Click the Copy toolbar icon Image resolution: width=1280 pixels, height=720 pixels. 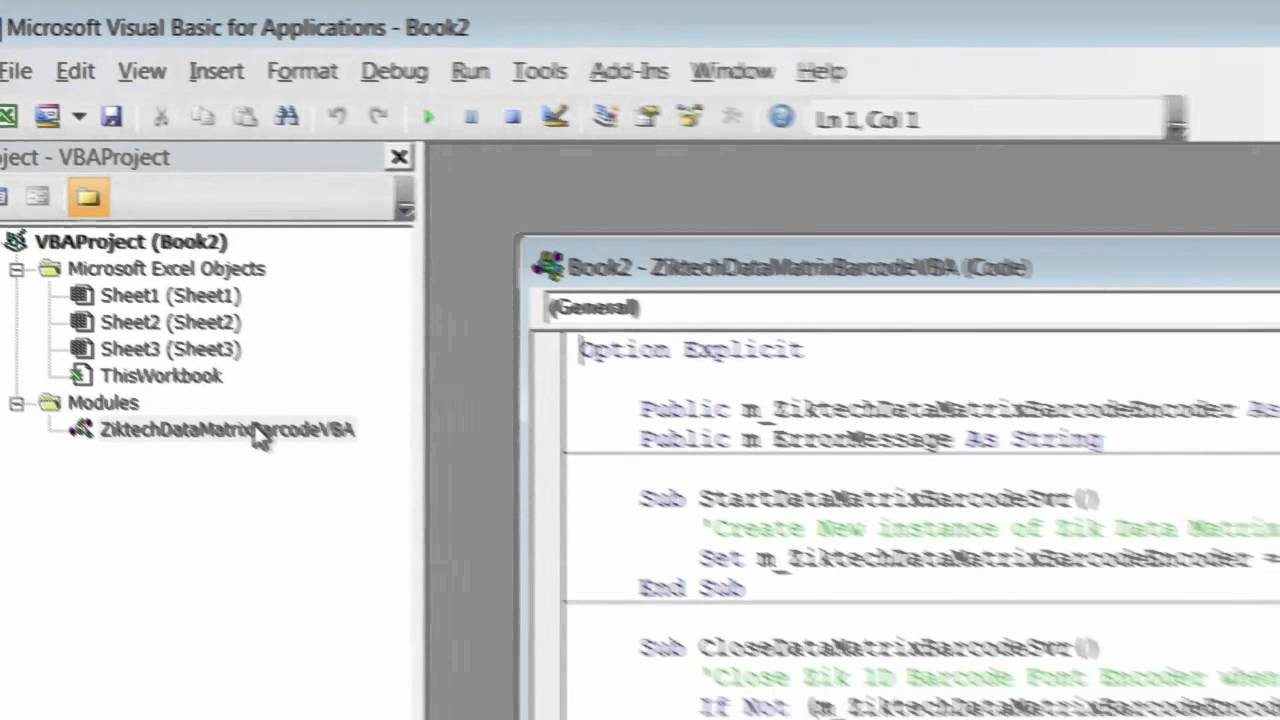pos(203,117)
